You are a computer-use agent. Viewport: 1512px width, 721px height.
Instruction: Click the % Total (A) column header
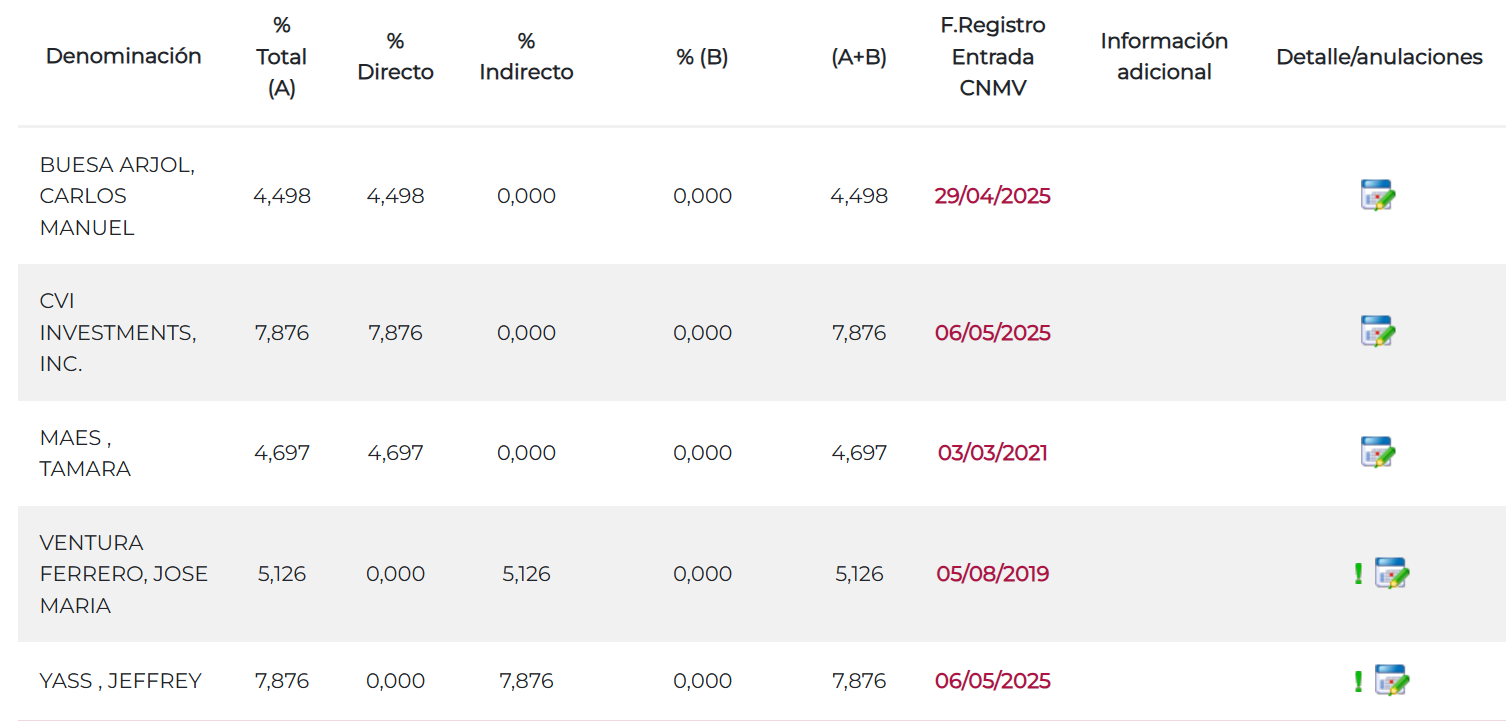(282, 56)
